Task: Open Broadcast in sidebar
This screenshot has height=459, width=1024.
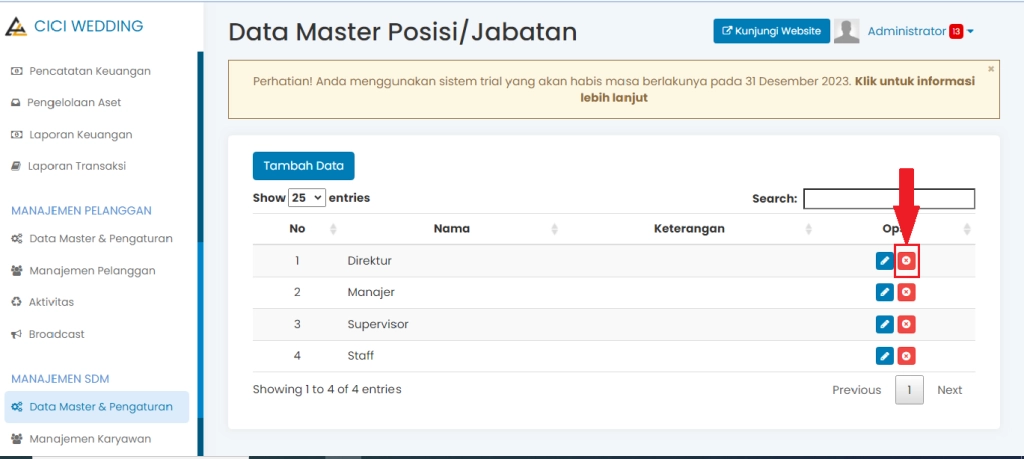Action: pyautogui.click(x=48, y=334)
